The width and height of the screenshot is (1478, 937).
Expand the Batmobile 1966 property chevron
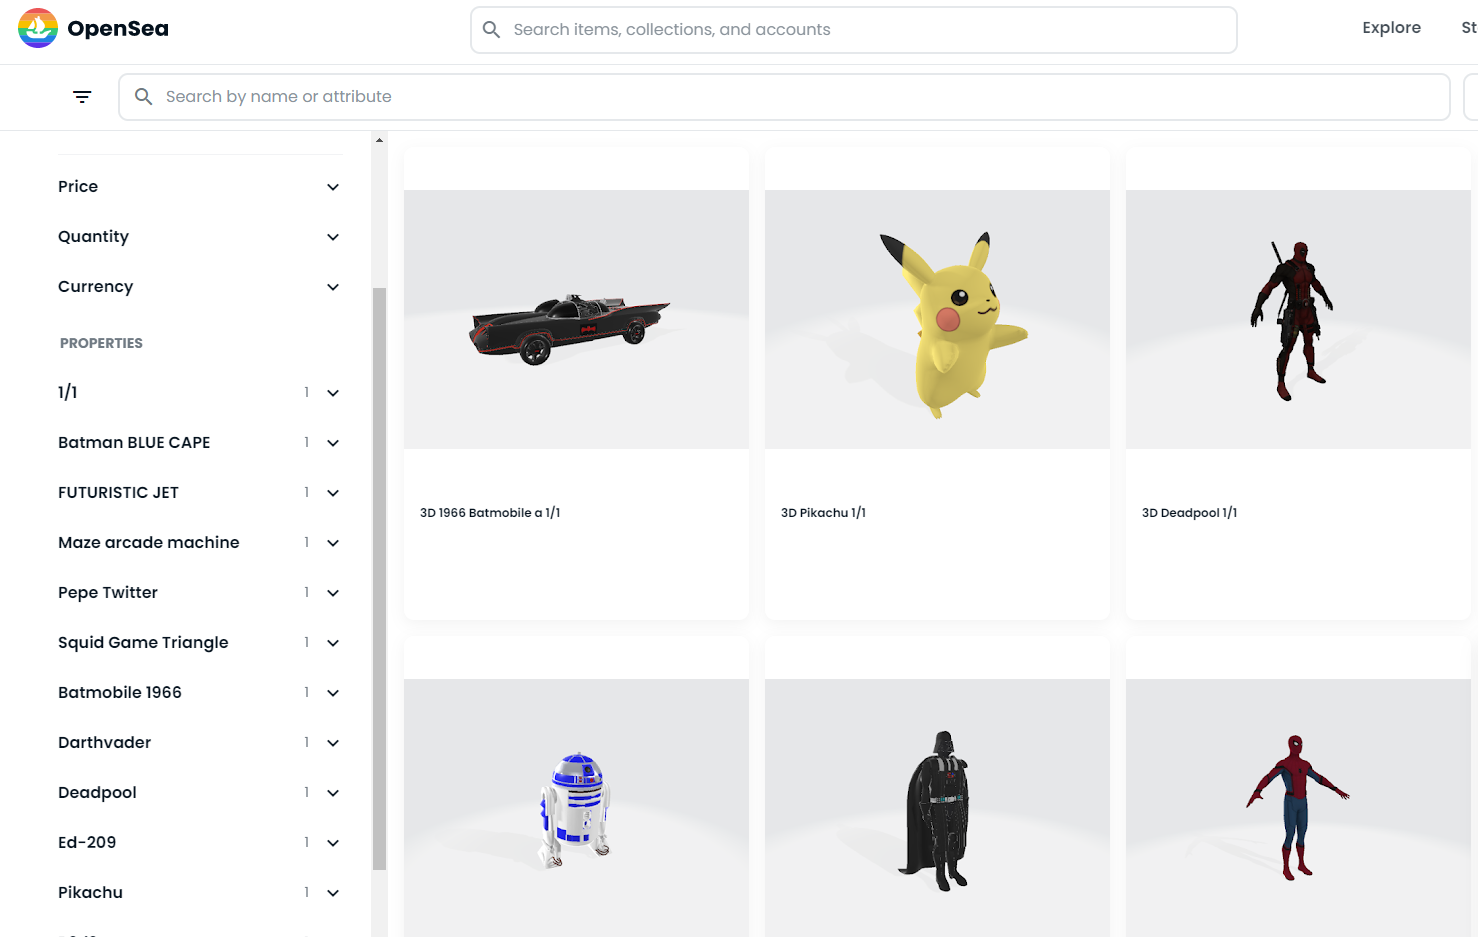333,693
